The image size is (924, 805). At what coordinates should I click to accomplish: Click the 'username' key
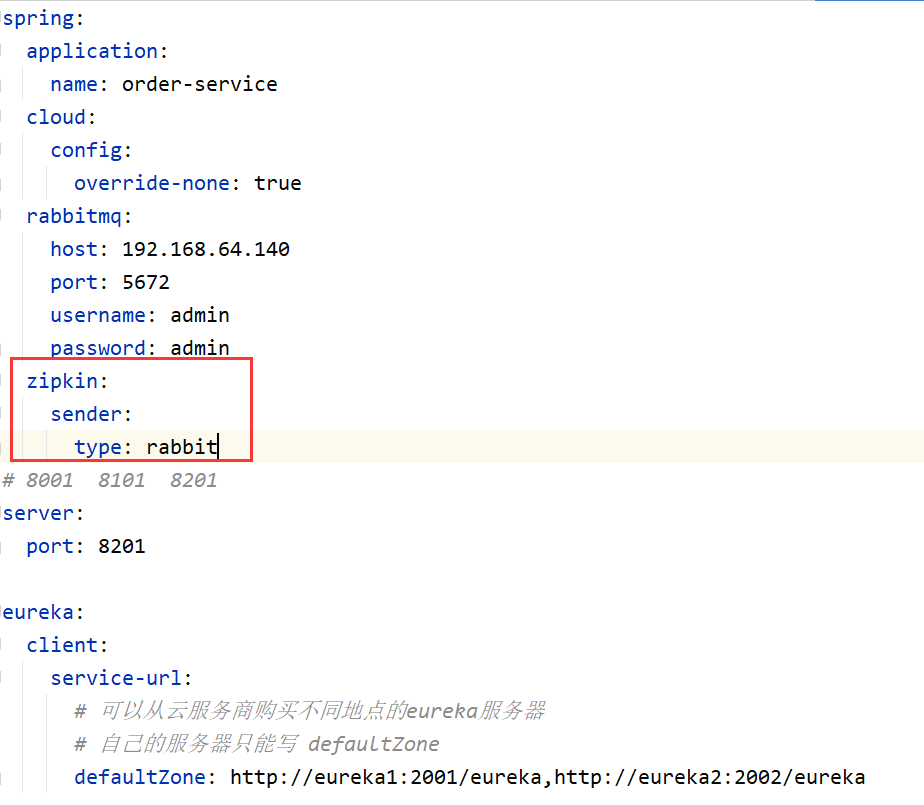pos(98,315)
